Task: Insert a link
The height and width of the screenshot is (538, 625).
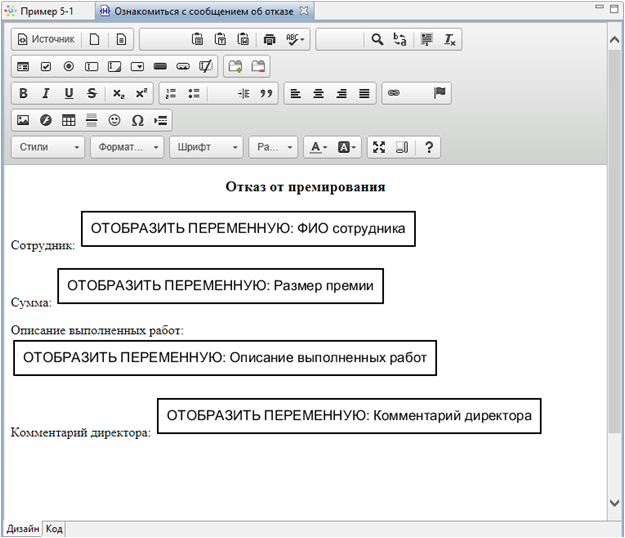Action: point(393,93)
